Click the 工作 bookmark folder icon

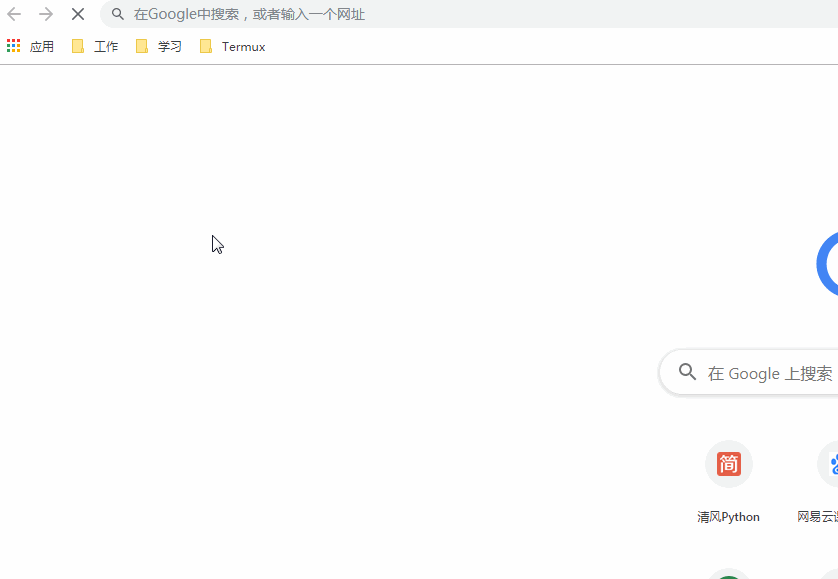click(x=78, y=46)
